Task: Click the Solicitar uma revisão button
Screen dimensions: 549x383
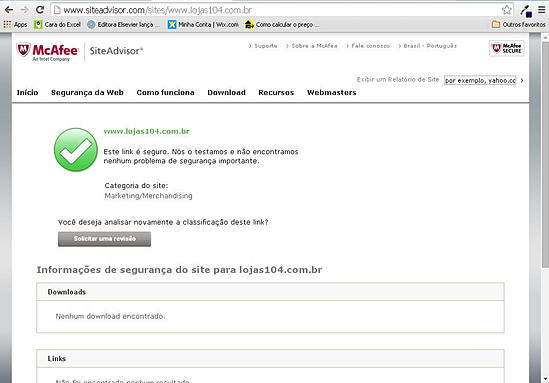Action: (104, 239)
